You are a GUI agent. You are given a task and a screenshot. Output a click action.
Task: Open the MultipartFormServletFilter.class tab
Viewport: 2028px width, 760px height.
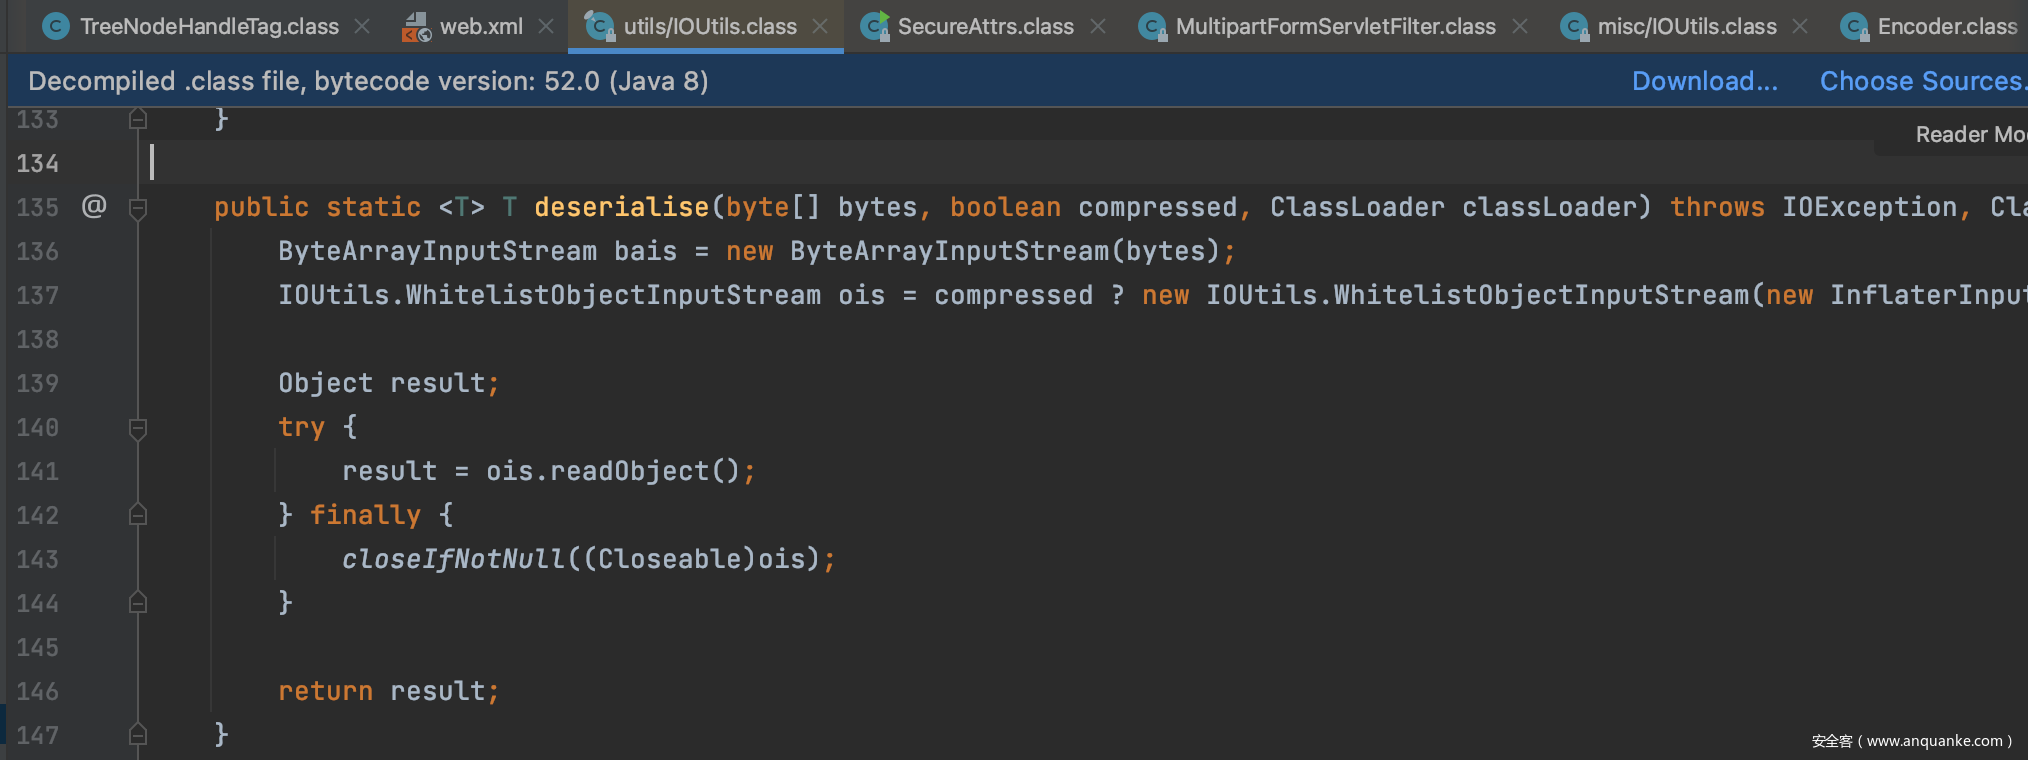click(1335, 27)
